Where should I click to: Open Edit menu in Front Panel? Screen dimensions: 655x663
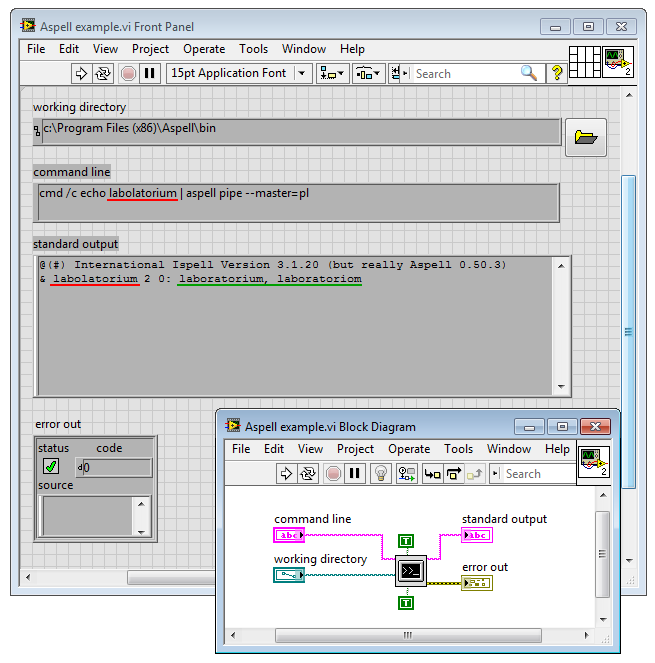coord(69,49)
